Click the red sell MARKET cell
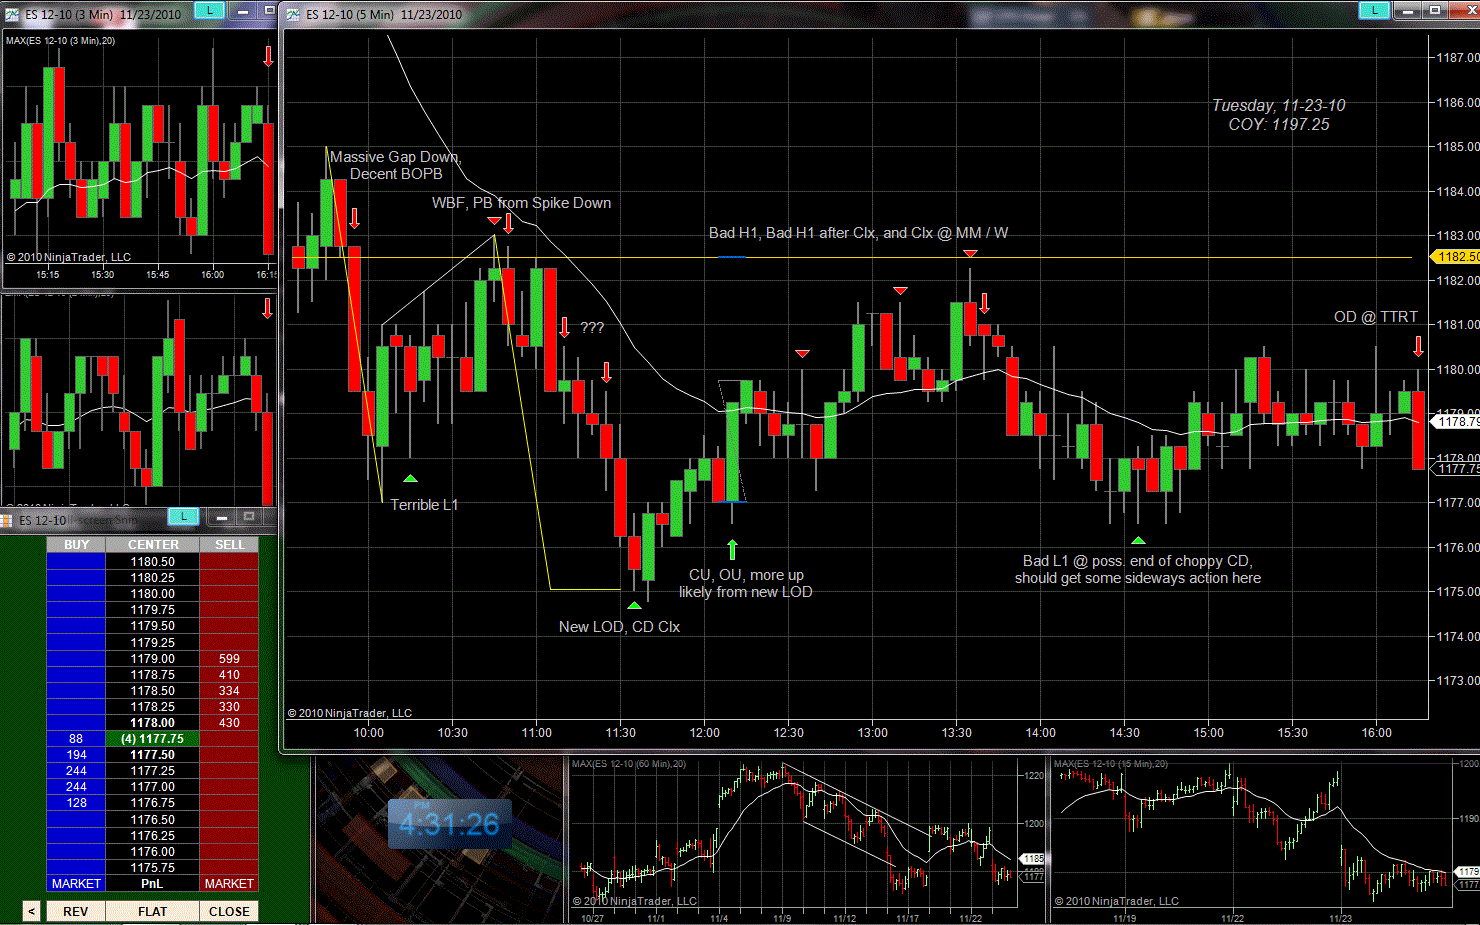Image resolution: width=1480 pixels, height=925 pixels. [x=229, y=884]
